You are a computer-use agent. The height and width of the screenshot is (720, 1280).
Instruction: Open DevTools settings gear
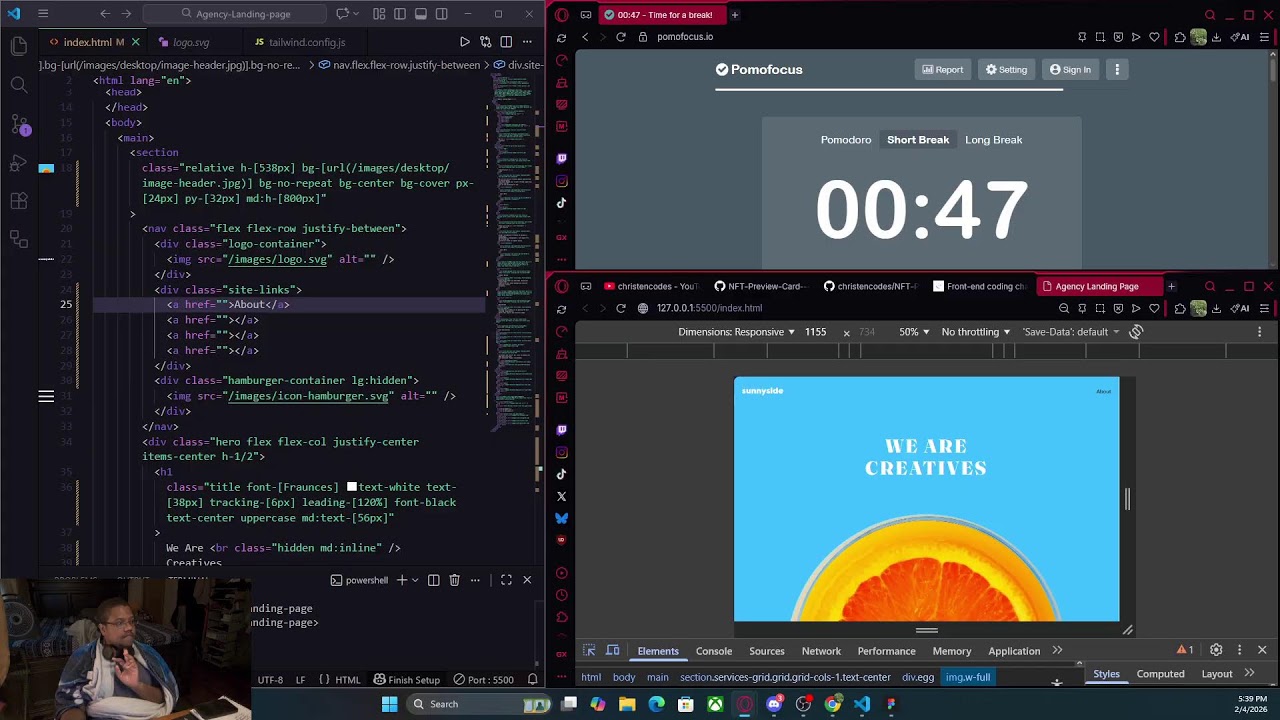pos(1216,650)
